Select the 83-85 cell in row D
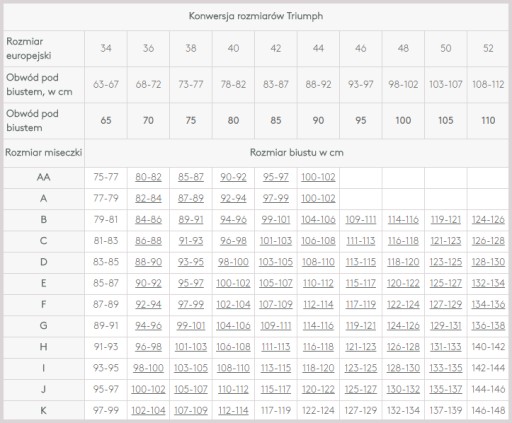The image size is (512, 423). (x=106, y=262)
